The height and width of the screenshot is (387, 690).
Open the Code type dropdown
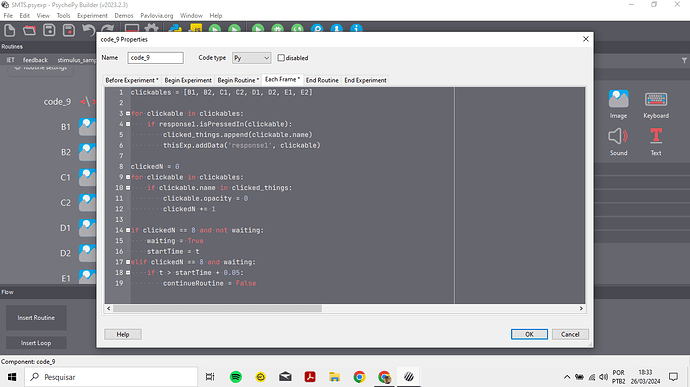(x=251, y=58)
